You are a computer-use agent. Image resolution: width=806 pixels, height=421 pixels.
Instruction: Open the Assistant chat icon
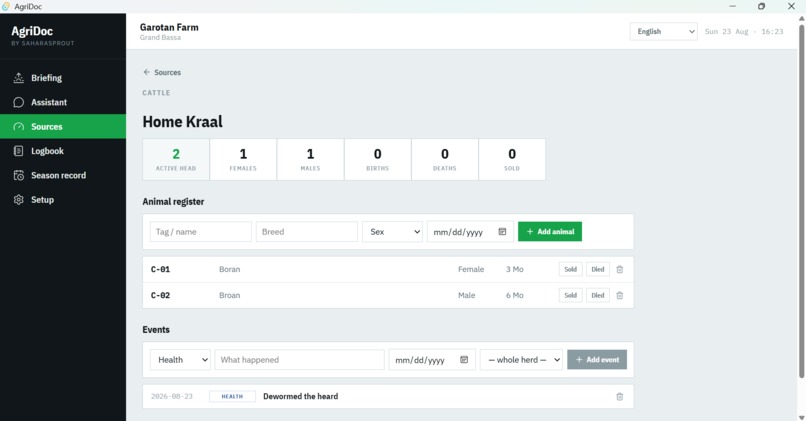pyautogui.click(x=19, y=102)
